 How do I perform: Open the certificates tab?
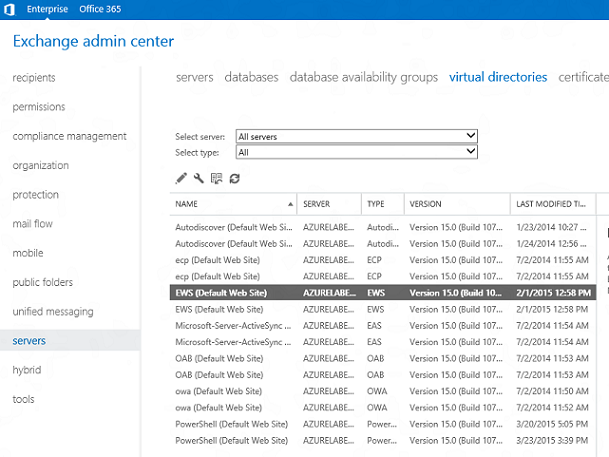(x=583, y=77)
